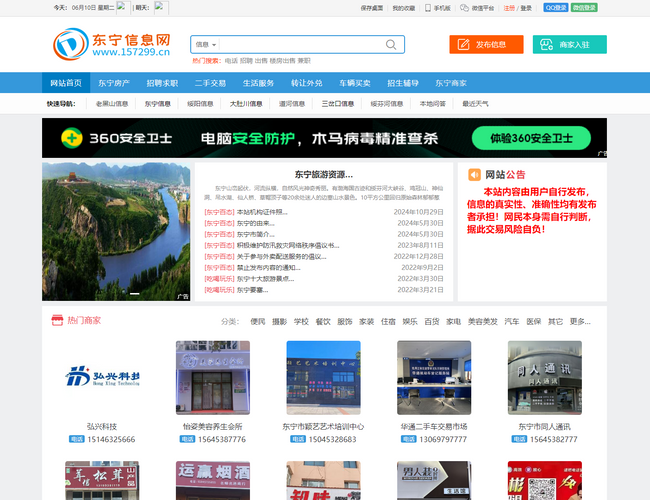Click 老黑山信息 quick navigation link
The image size is (650, 500).
[112, 104]
